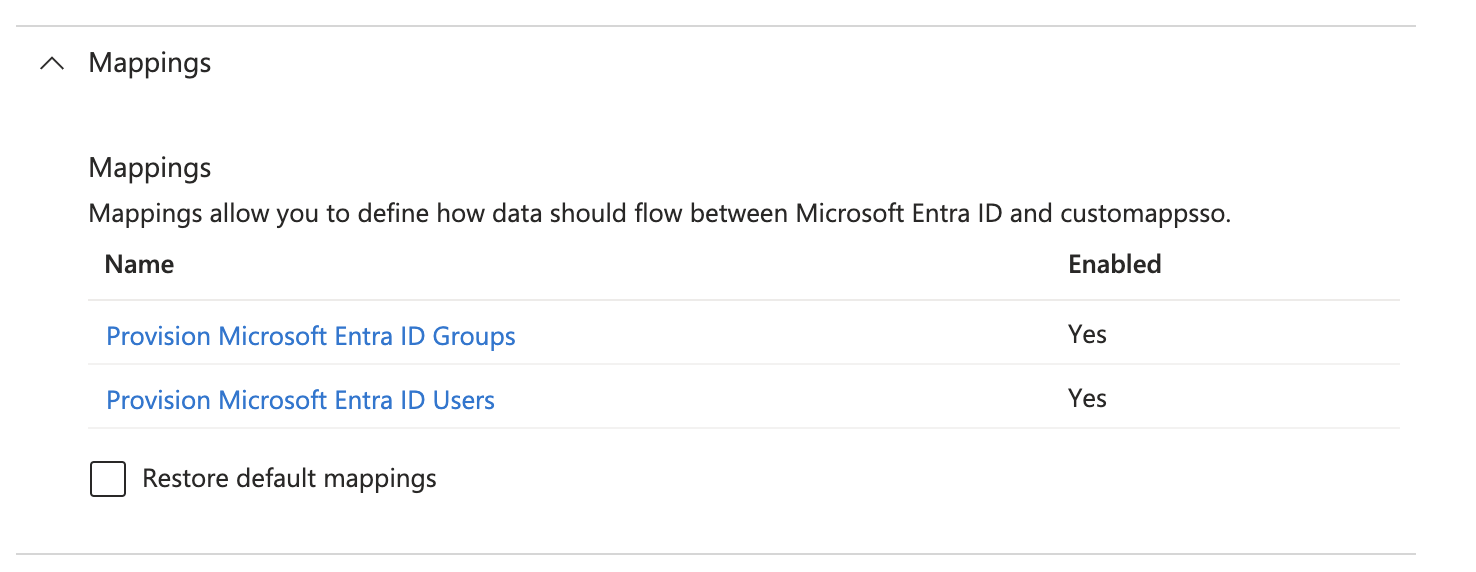Select the Enabled column header
This screenshot has height=572, width=1476.
1115,264
